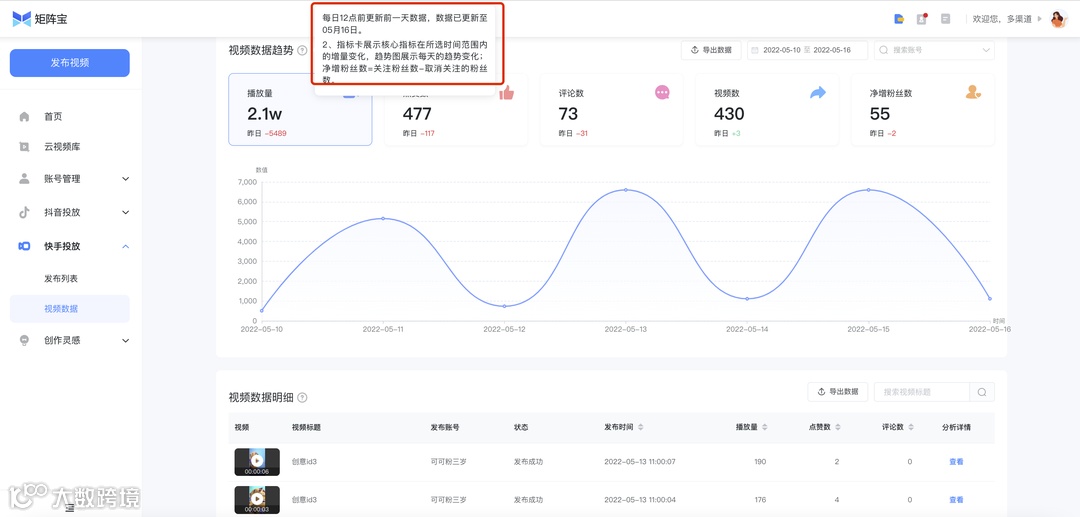
Task: Click 查看 for the 176-play video
Action: 956,499
